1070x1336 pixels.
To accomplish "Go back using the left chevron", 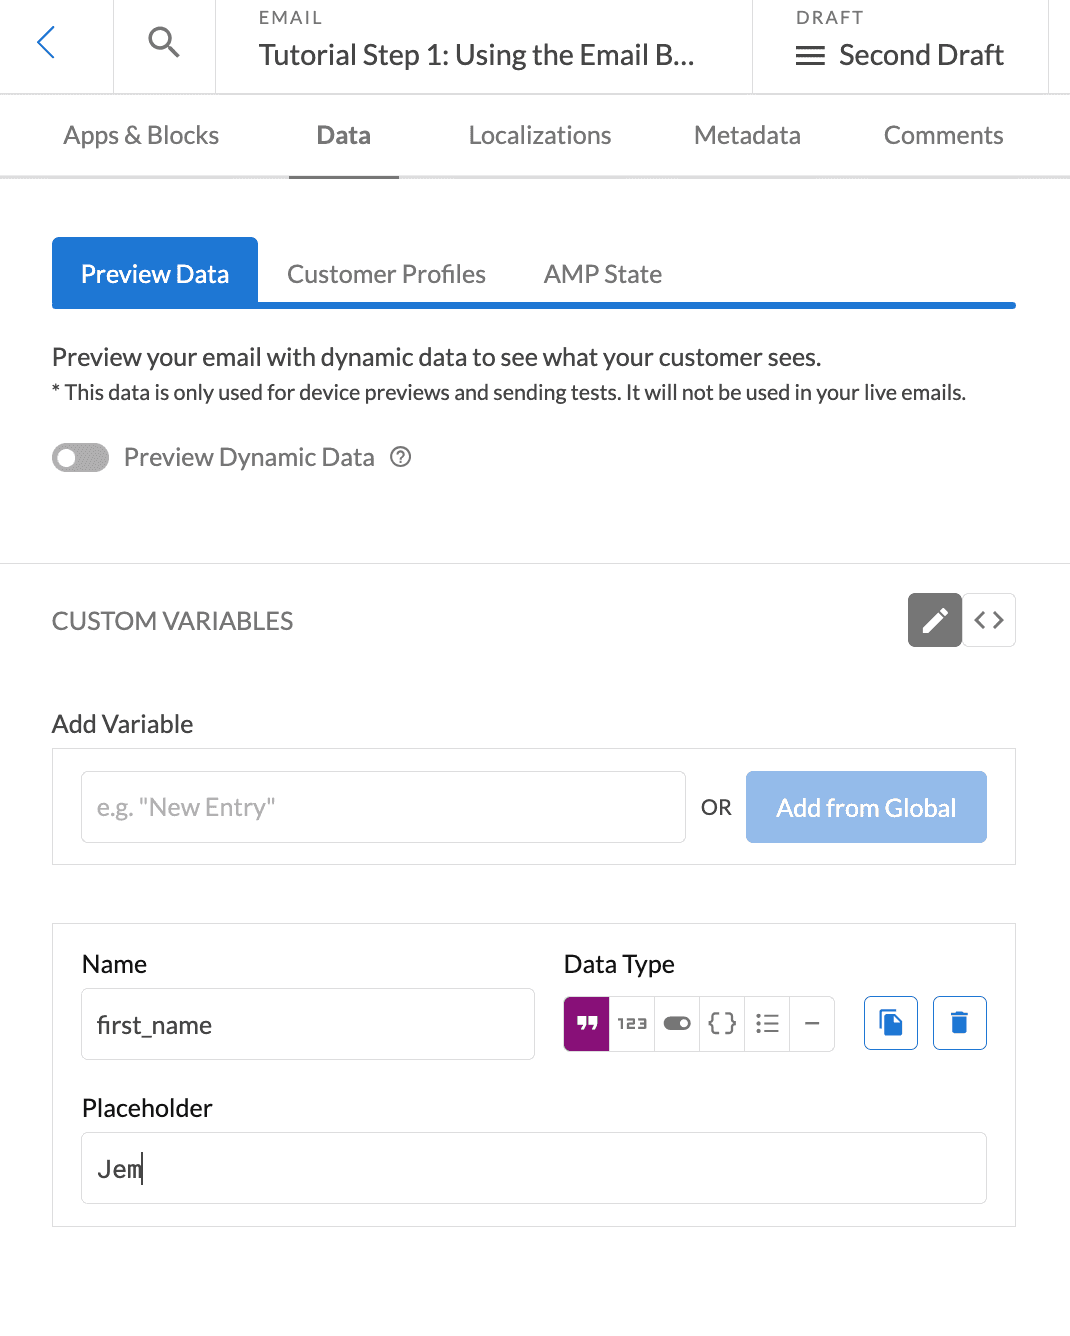I will pyautogui.click(x=46, y=42).
